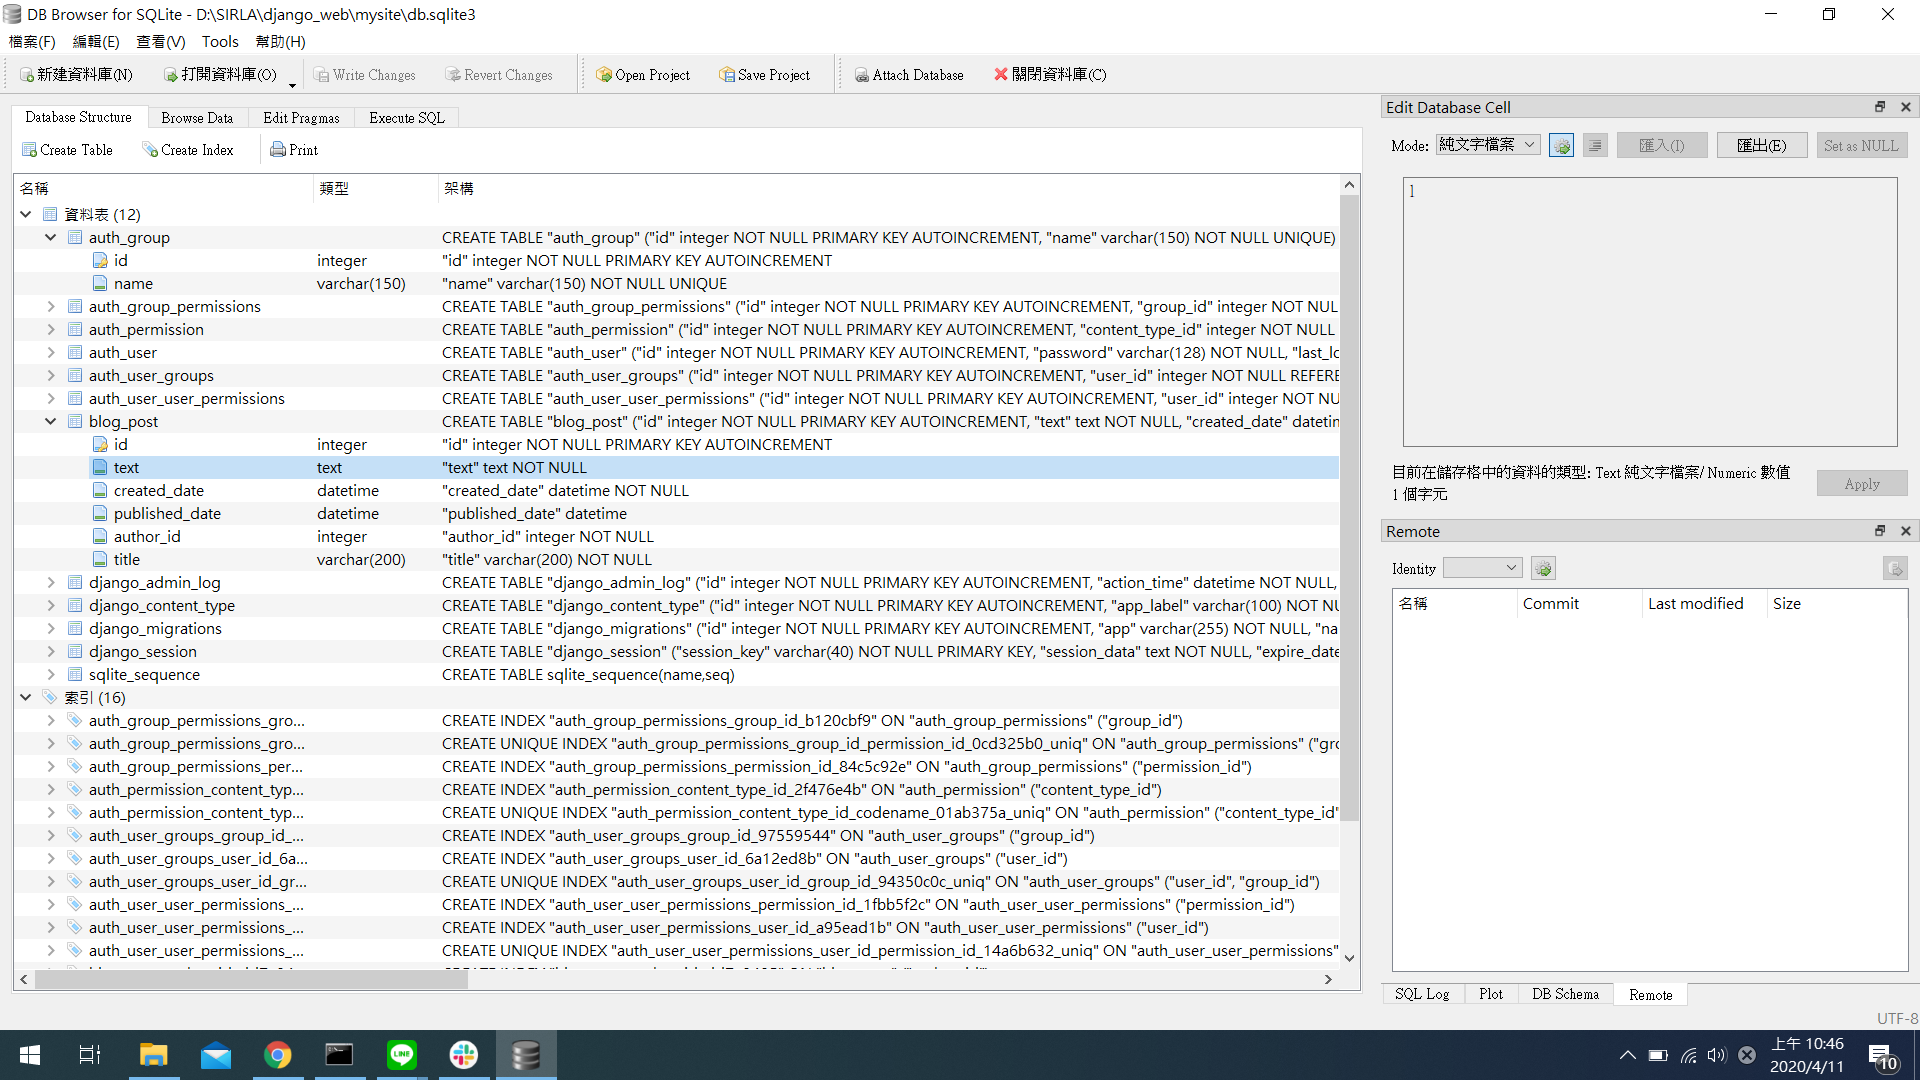The height and width of the screenshot is (1080, 1920).
Task: Float the Edit Database Cell panel
Action: (x=1879, y=107)
